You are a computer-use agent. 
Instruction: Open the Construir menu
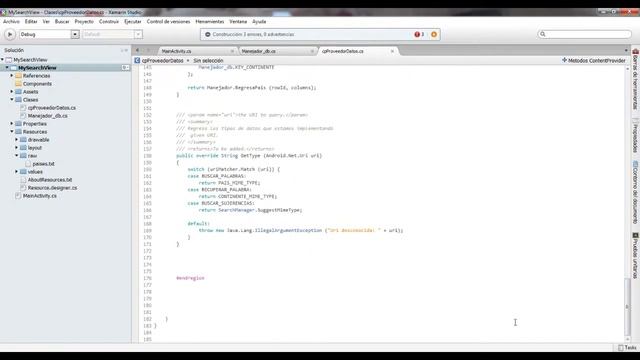coord(109,22)
